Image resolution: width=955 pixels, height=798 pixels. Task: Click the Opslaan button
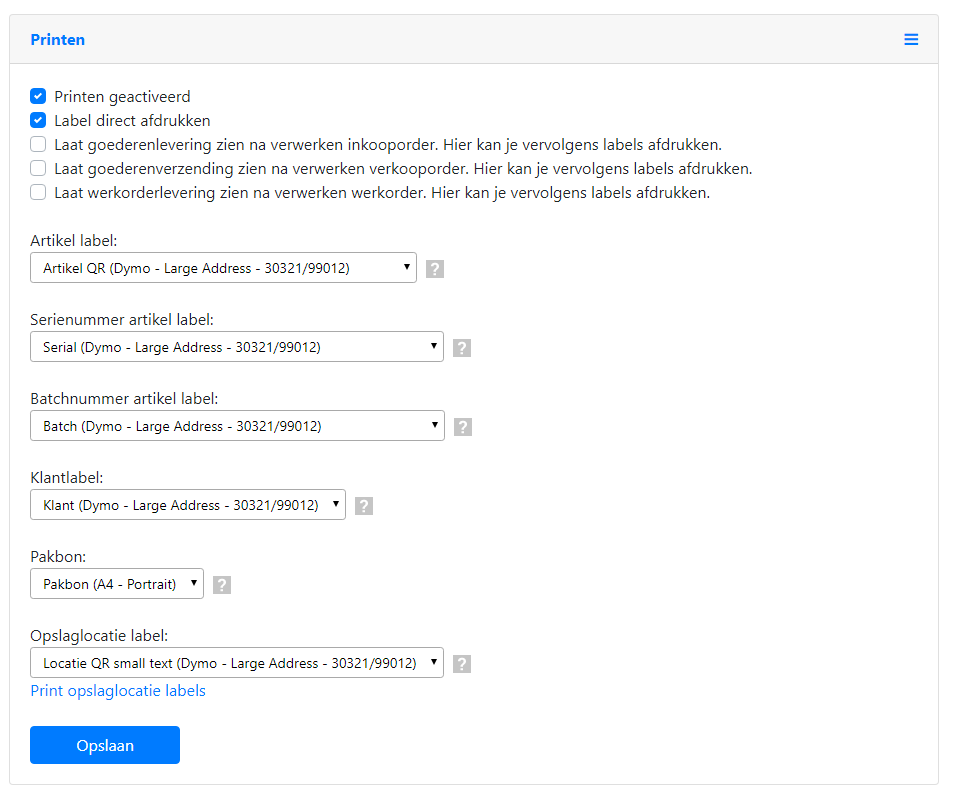104,744
